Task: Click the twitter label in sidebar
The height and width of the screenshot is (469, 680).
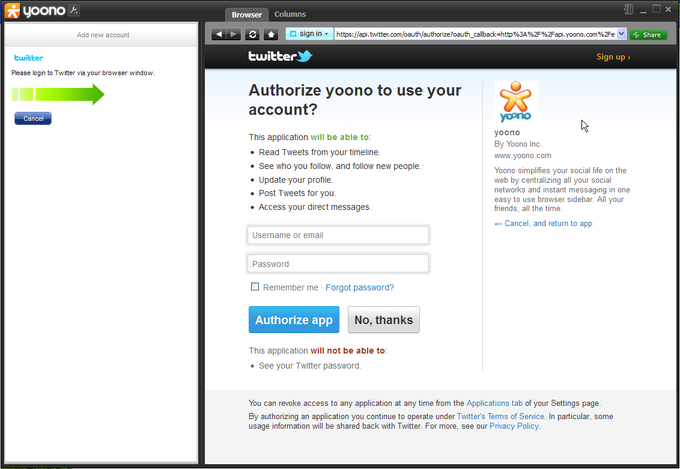Action: coord(29,58)
